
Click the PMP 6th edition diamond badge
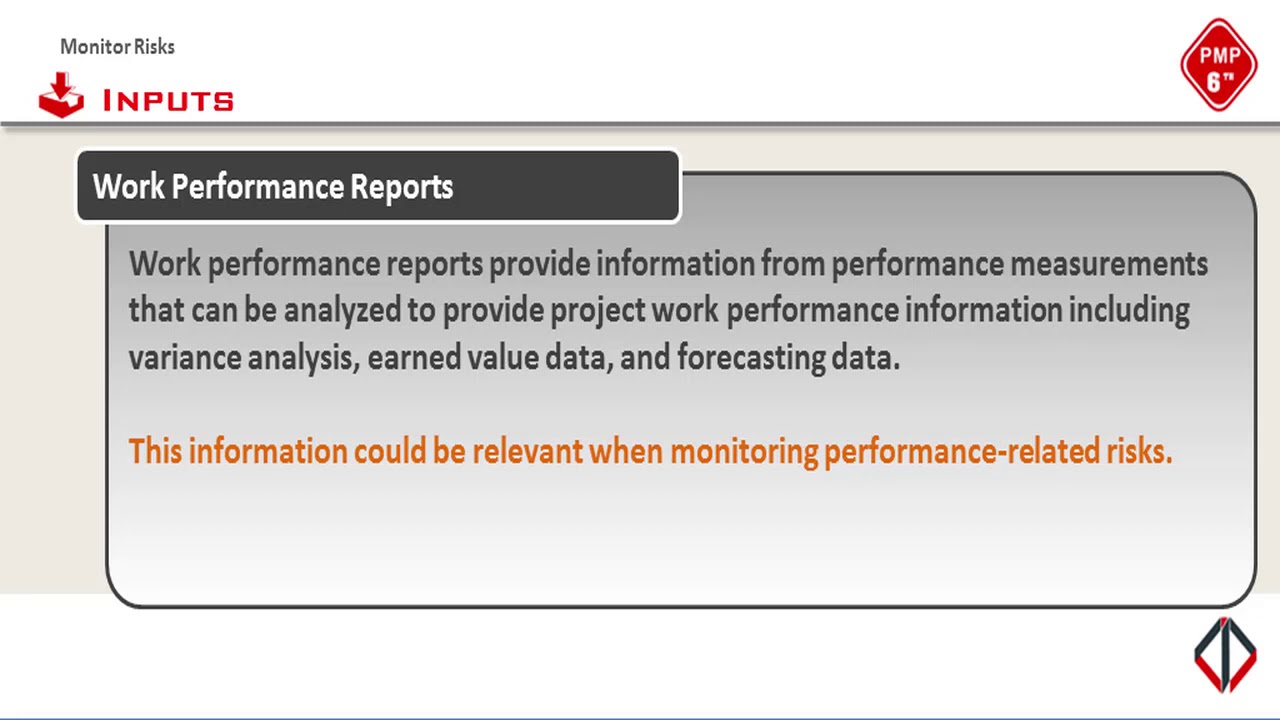[1218, 65]
